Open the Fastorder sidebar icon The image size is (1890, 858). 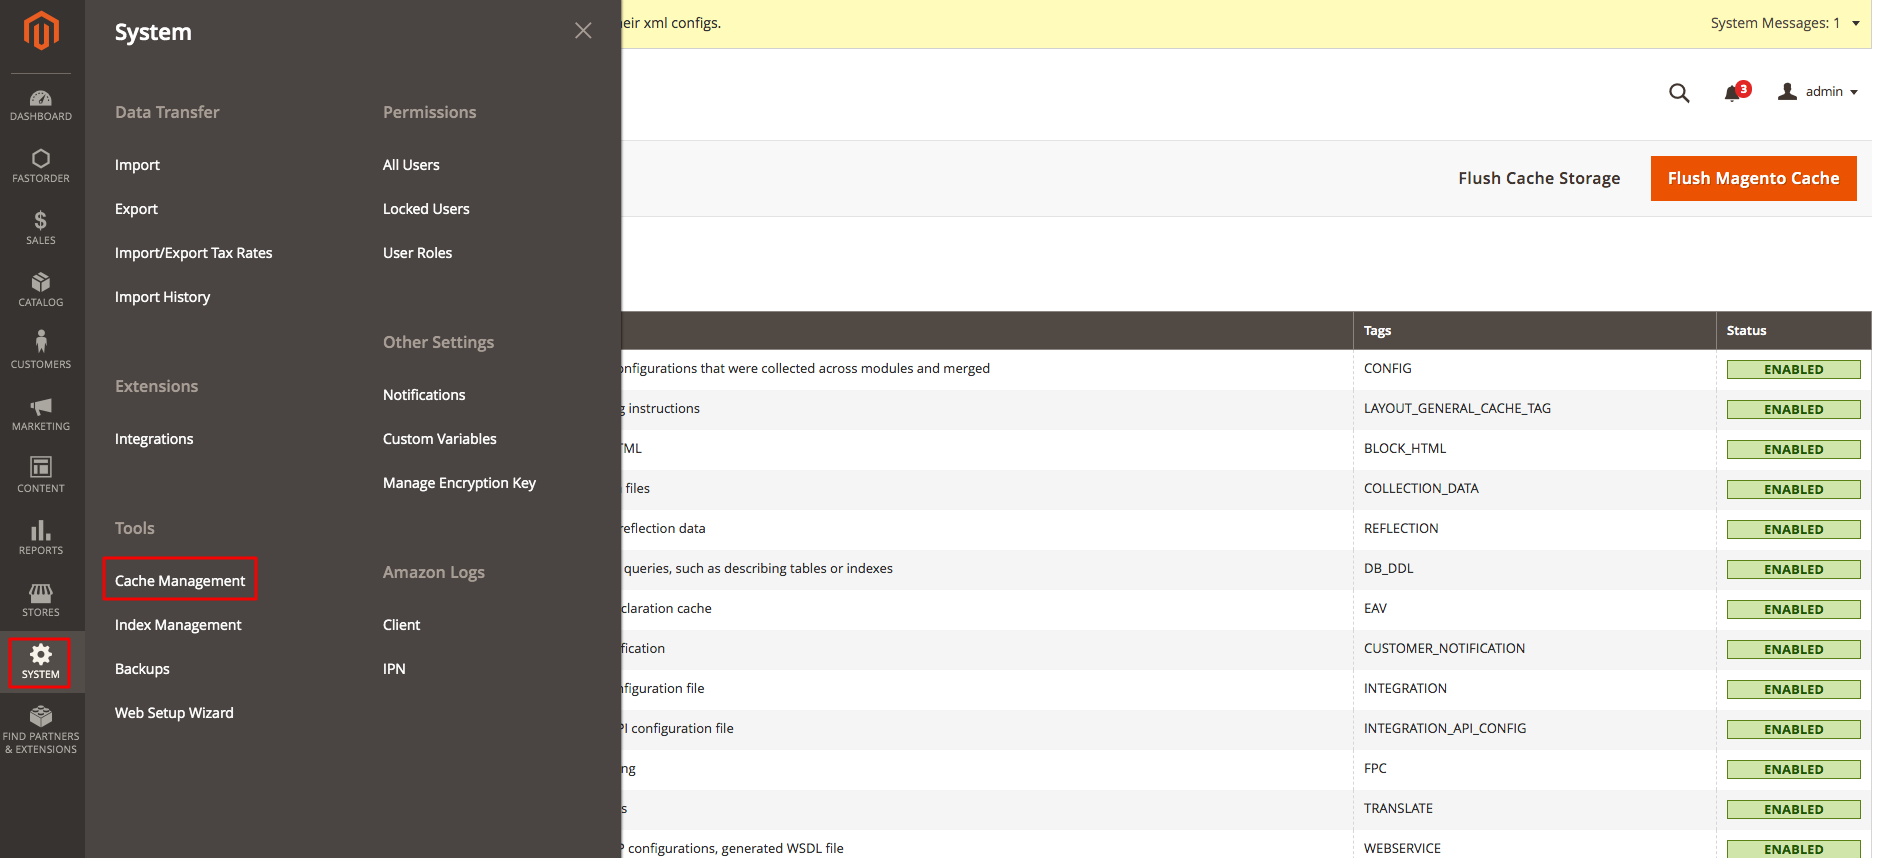point(41,166)
